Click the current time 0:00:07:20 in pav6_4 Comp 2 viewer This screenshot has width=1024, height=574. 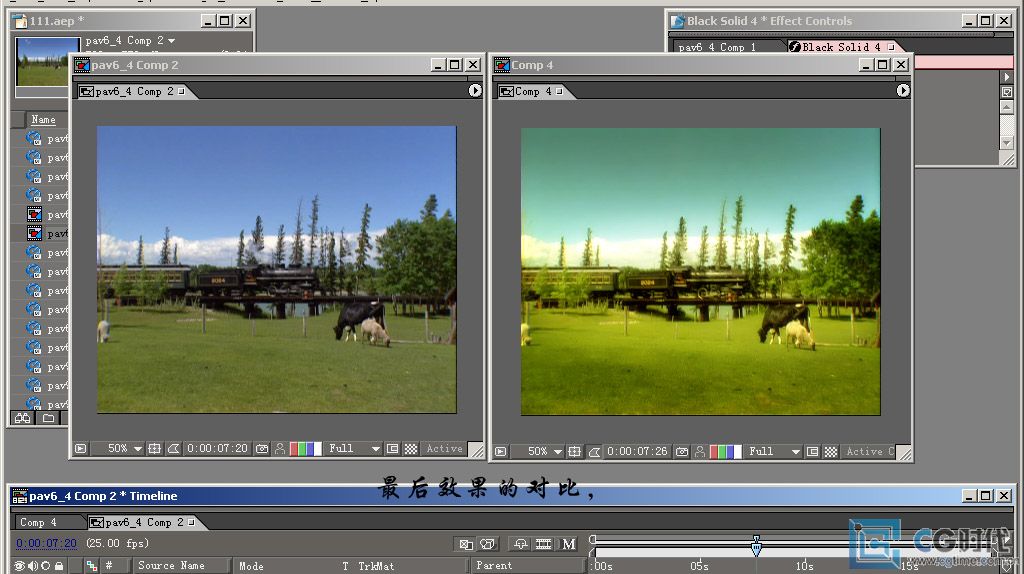[217, 449]
